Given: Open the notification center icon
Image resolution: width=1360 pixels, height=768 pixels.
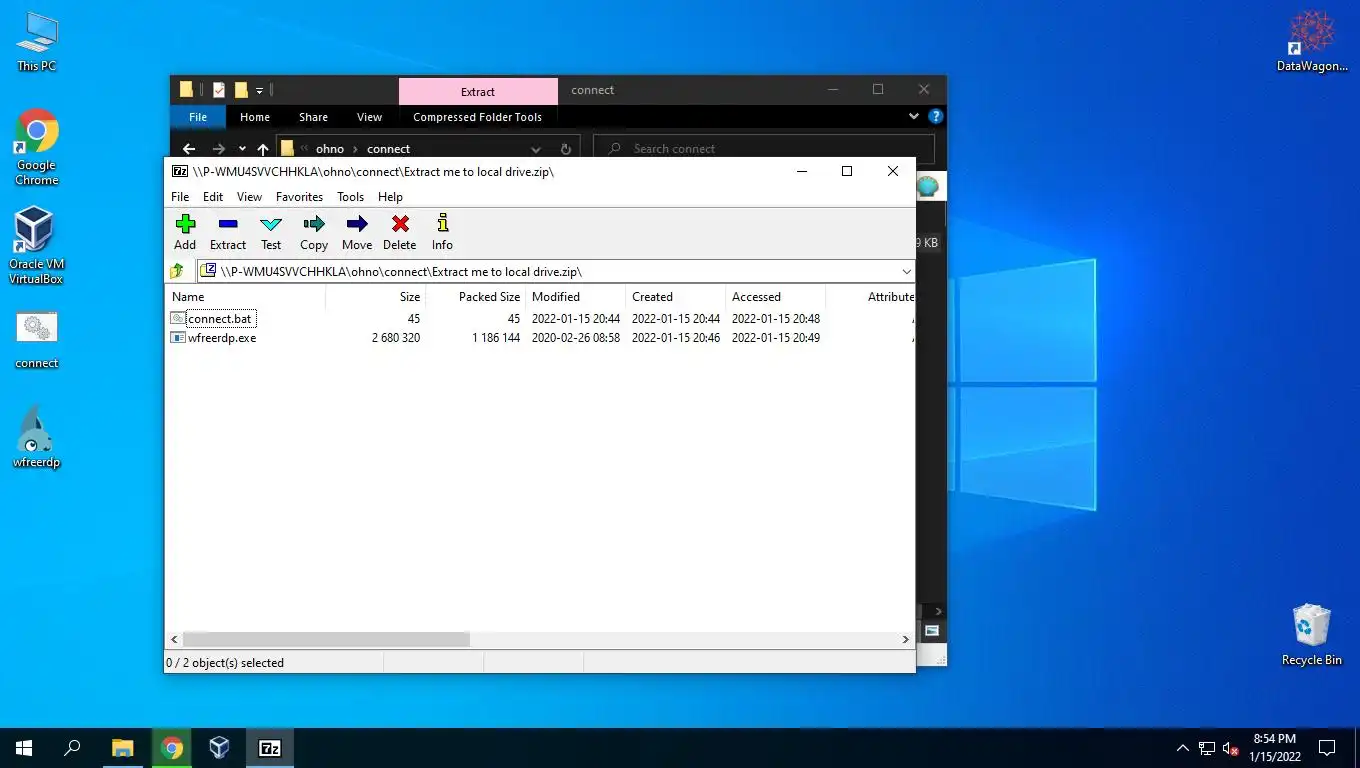Looking at the screenshot, I should coord(1327,748).
